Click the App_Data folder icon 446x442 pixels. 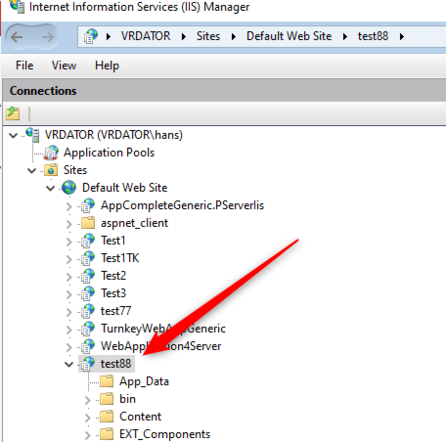coord(107,381)
